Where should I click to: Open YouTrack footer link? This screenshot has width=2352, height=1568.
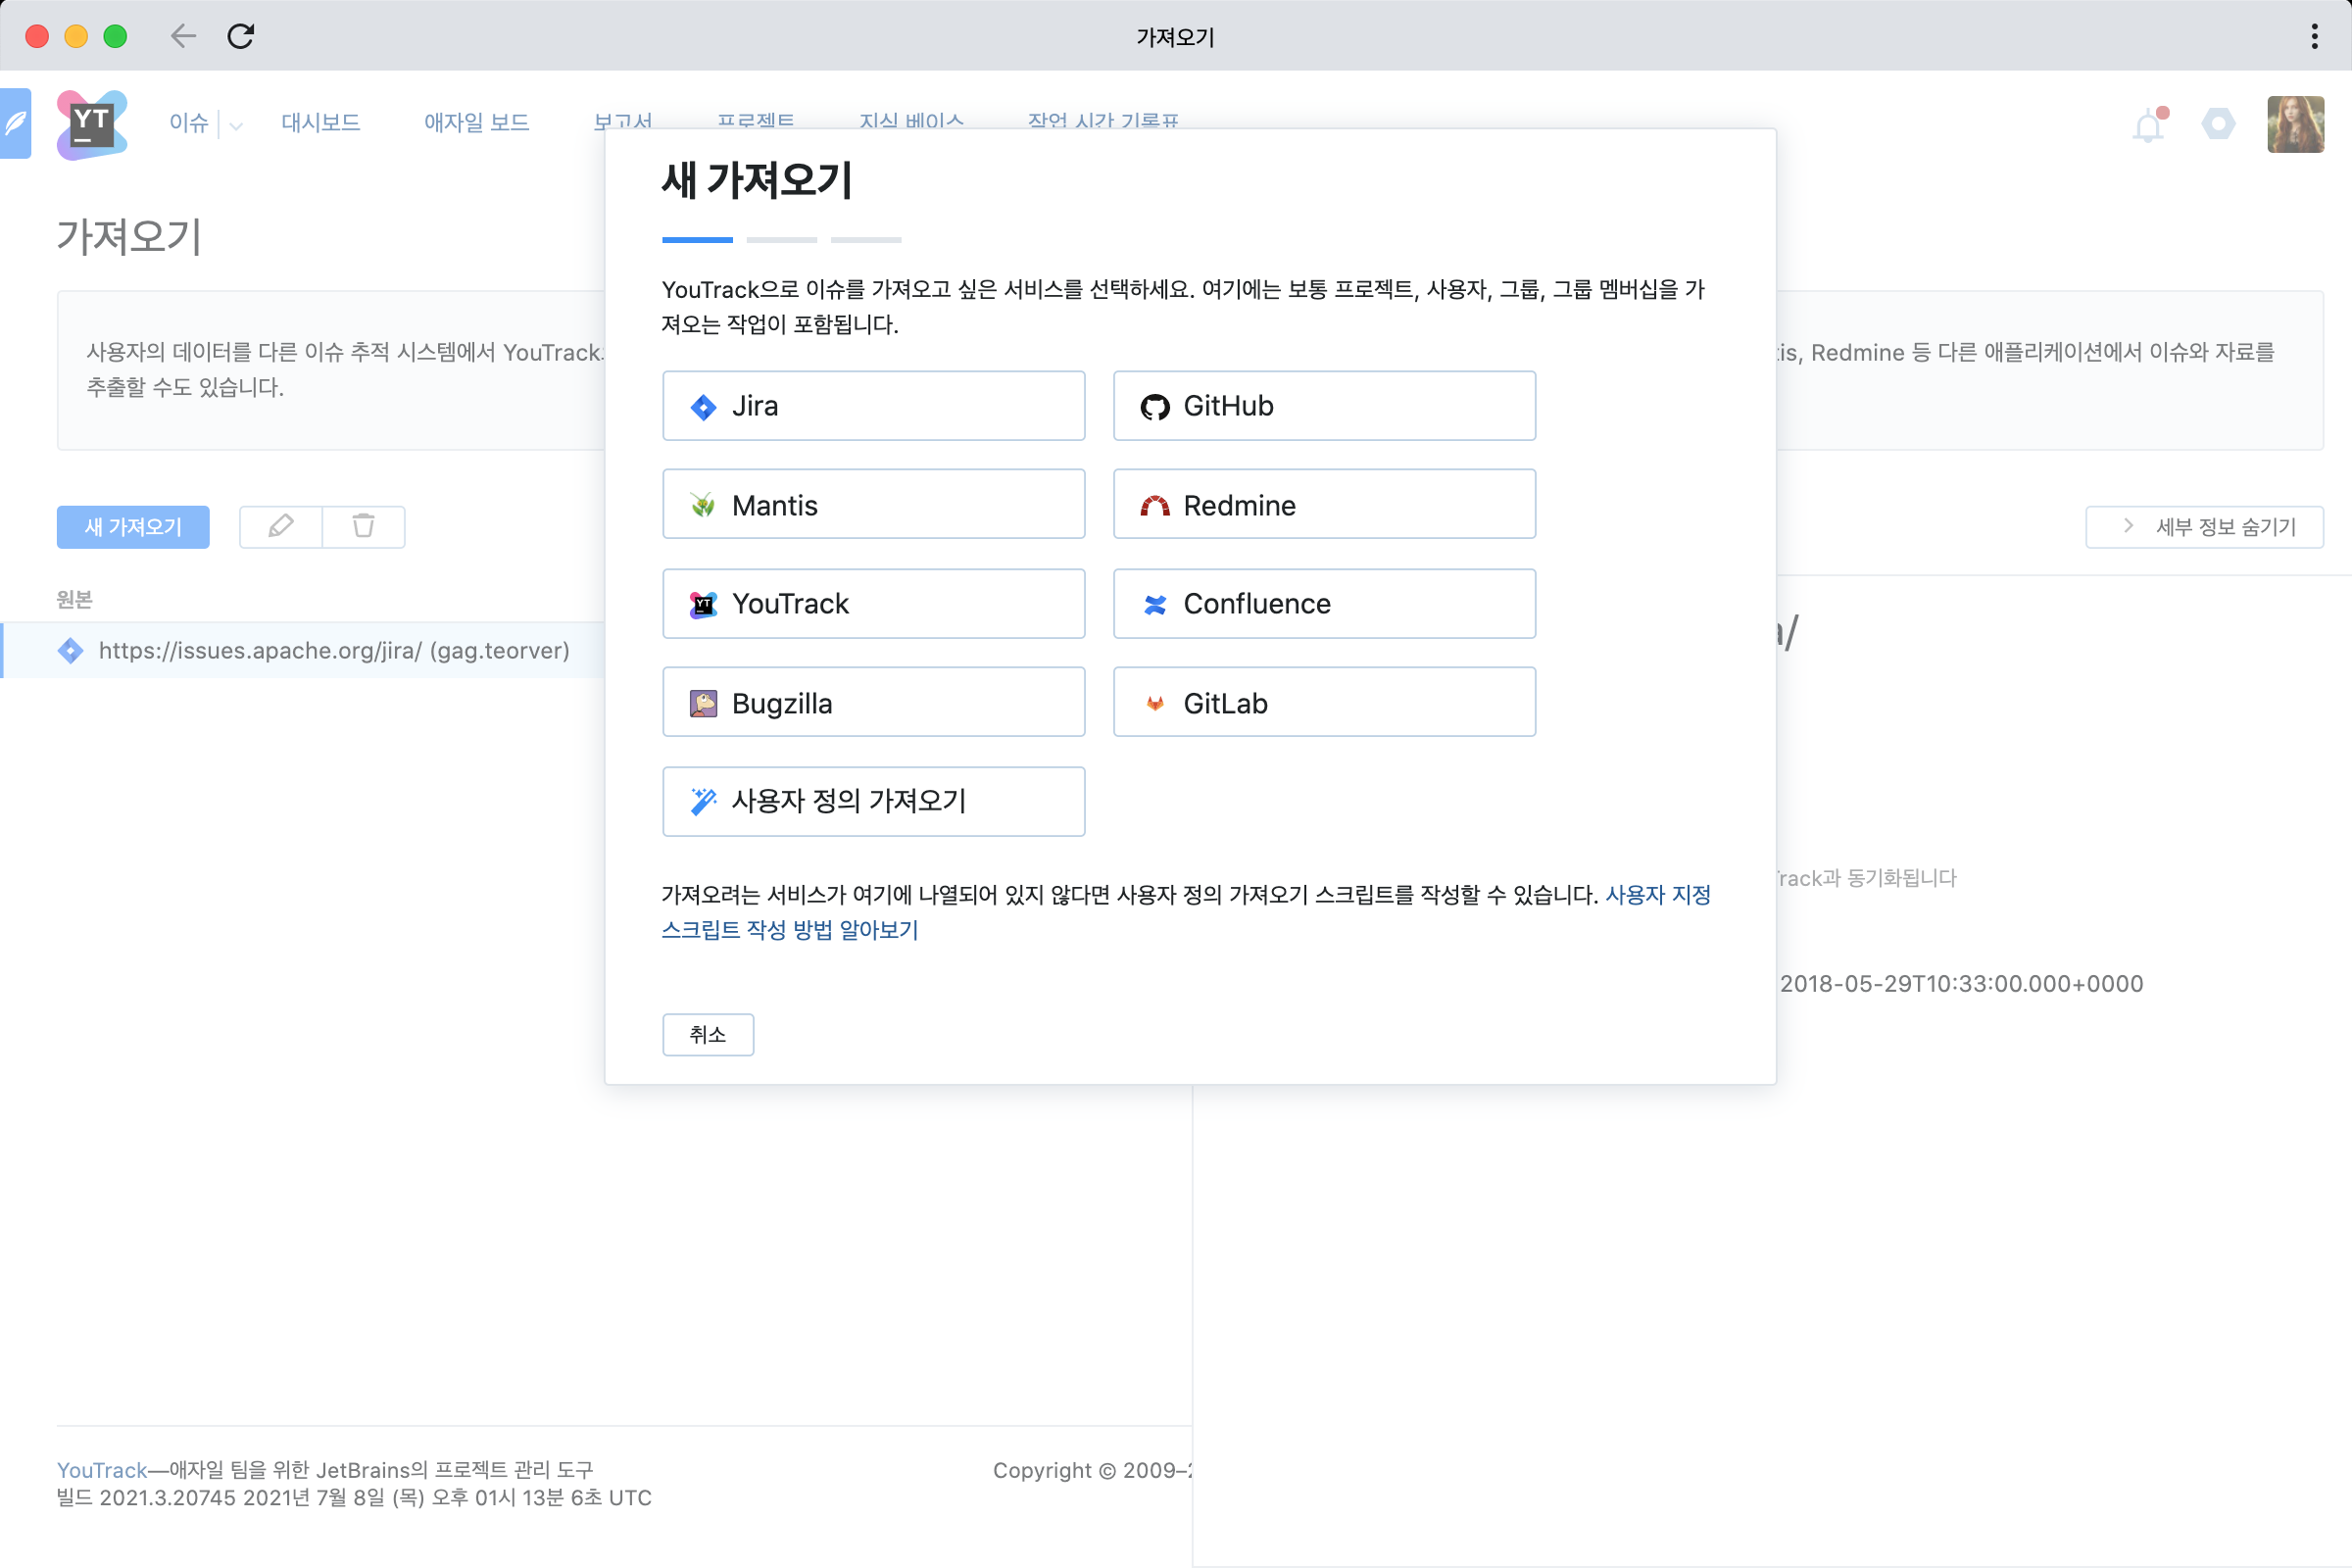coord(102,1470)
